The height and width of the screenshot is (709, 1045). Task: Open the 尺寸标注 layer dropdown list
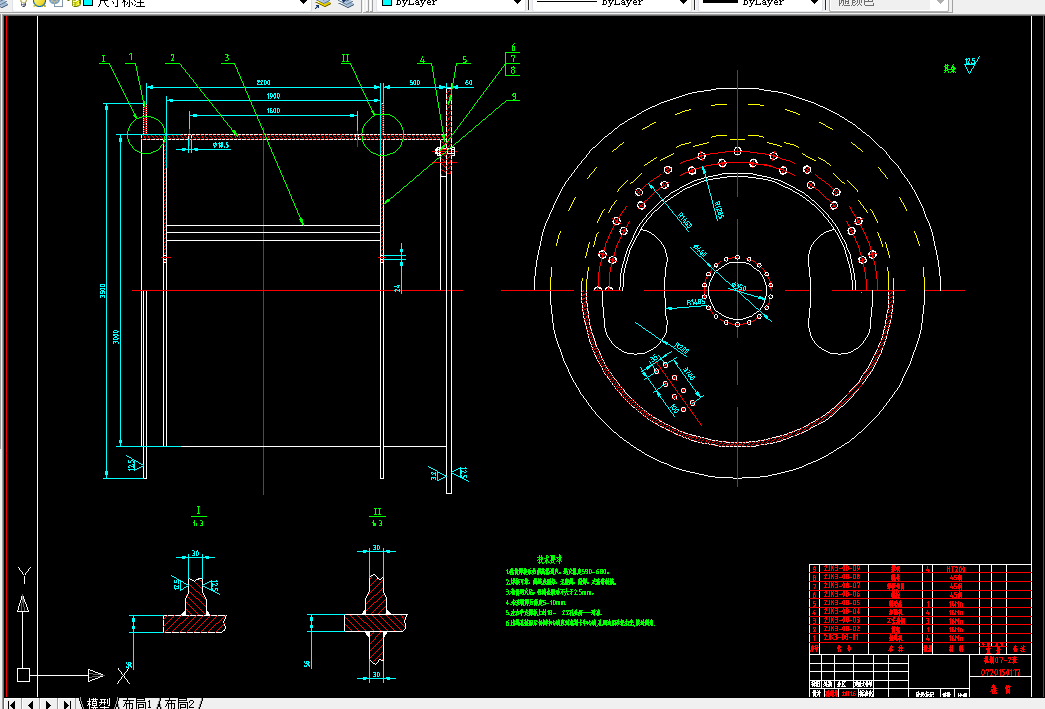[303, 3]
